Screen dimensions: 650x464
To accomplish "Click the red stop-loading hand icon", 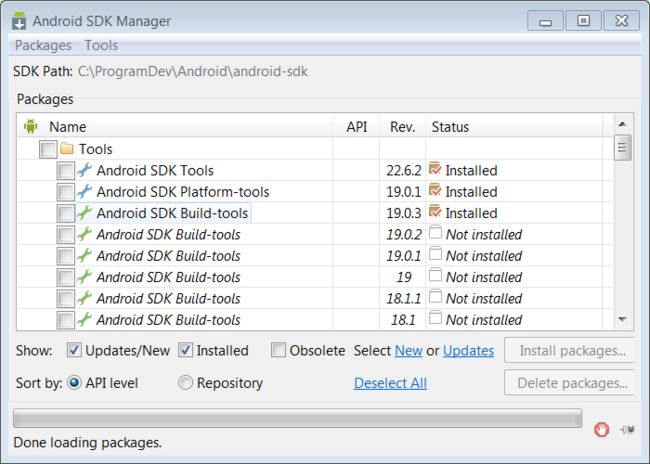I will coord(601,429).
